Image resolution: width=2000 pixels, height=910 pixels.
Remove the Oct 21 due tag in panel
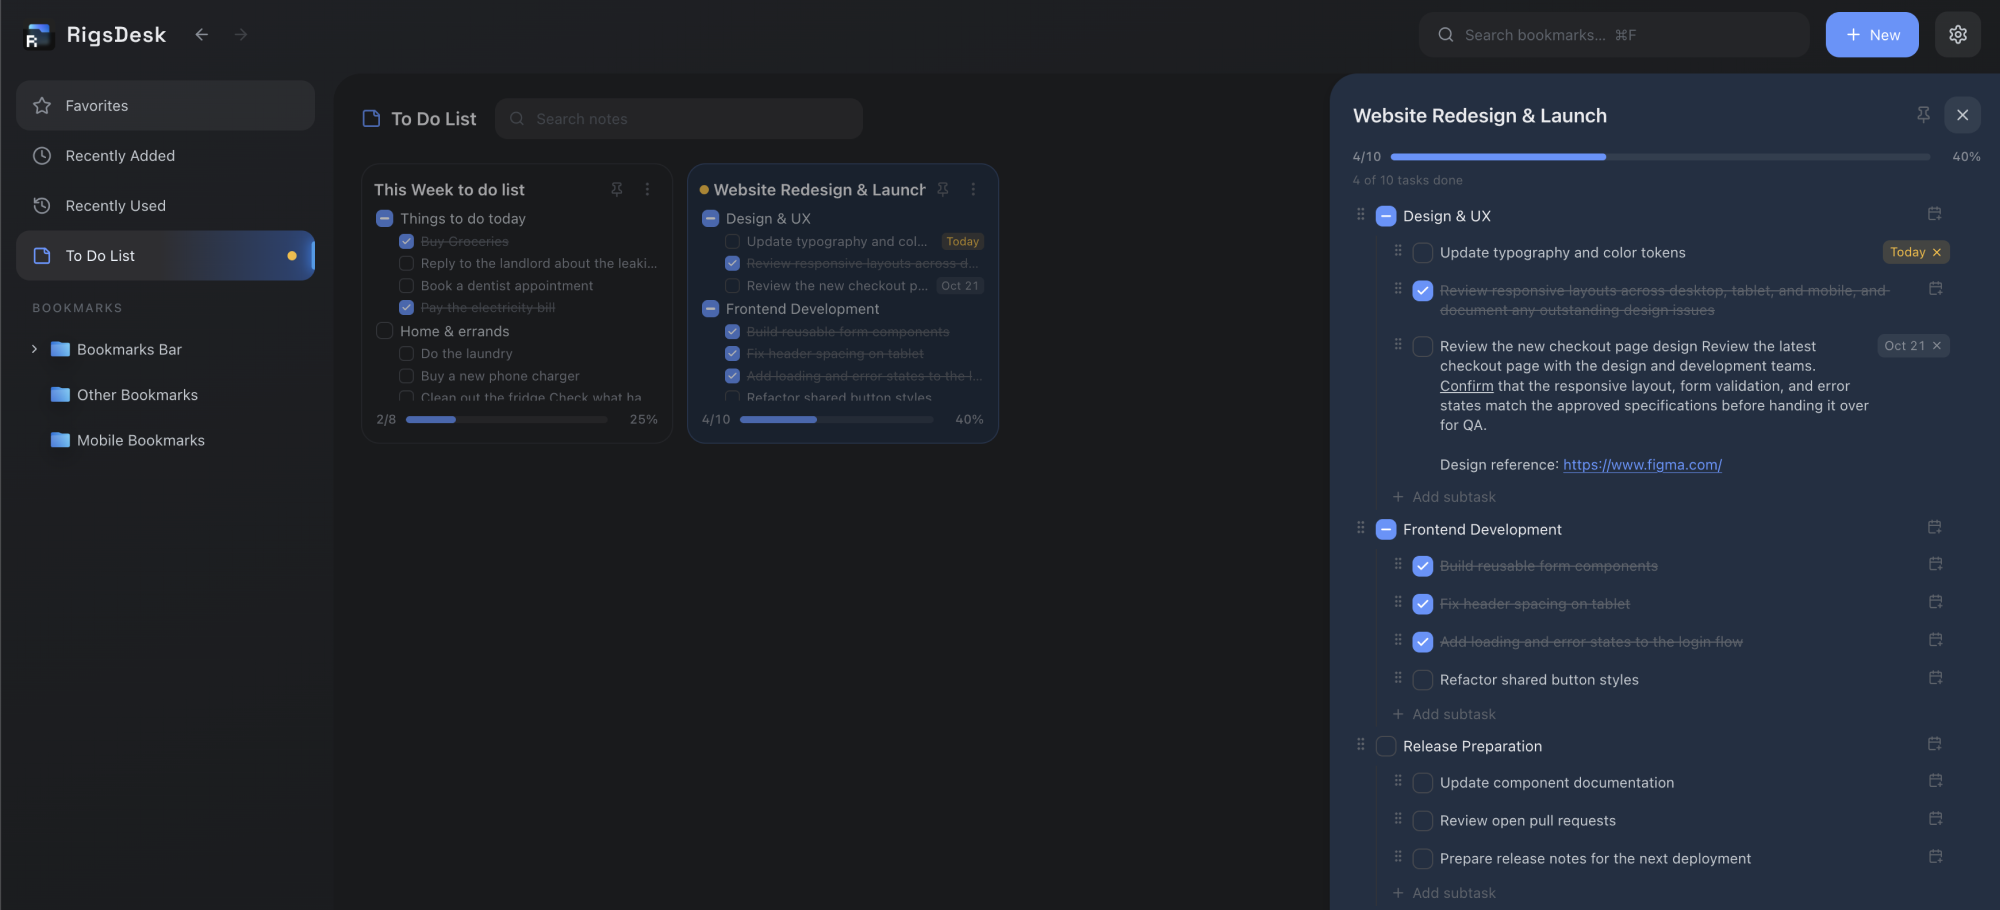coord(1937,346)
